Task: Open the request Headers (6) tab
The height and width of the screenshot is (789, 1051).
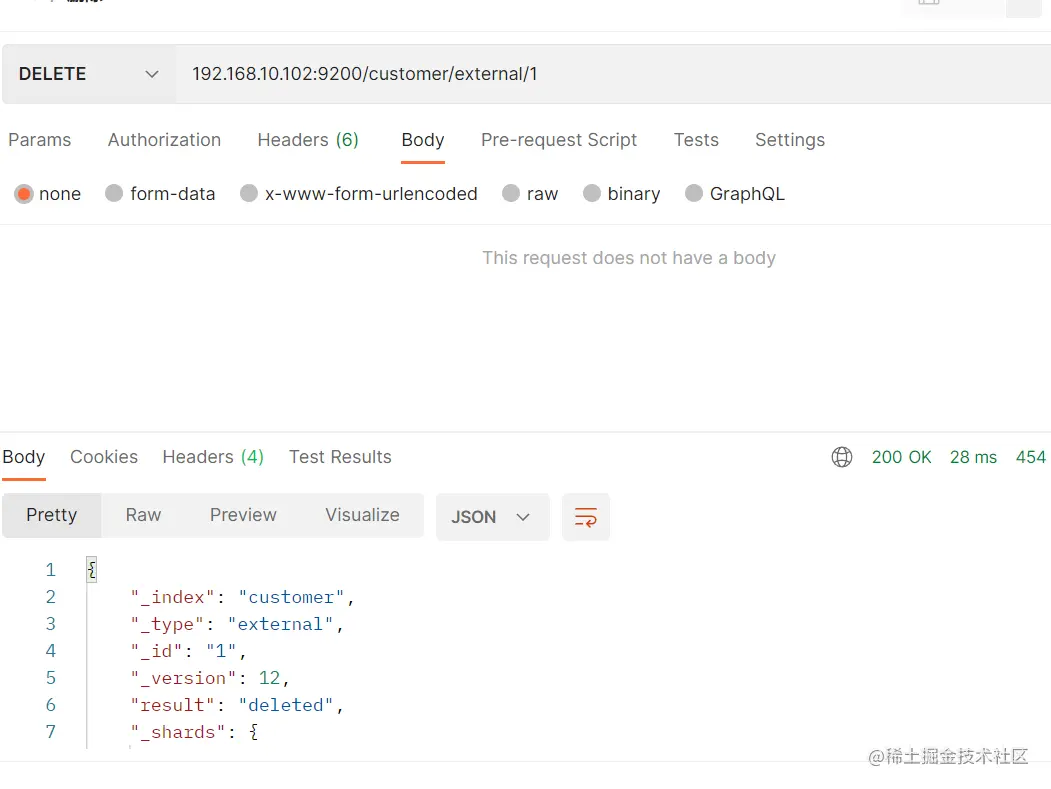Action: tap(308, 139)
